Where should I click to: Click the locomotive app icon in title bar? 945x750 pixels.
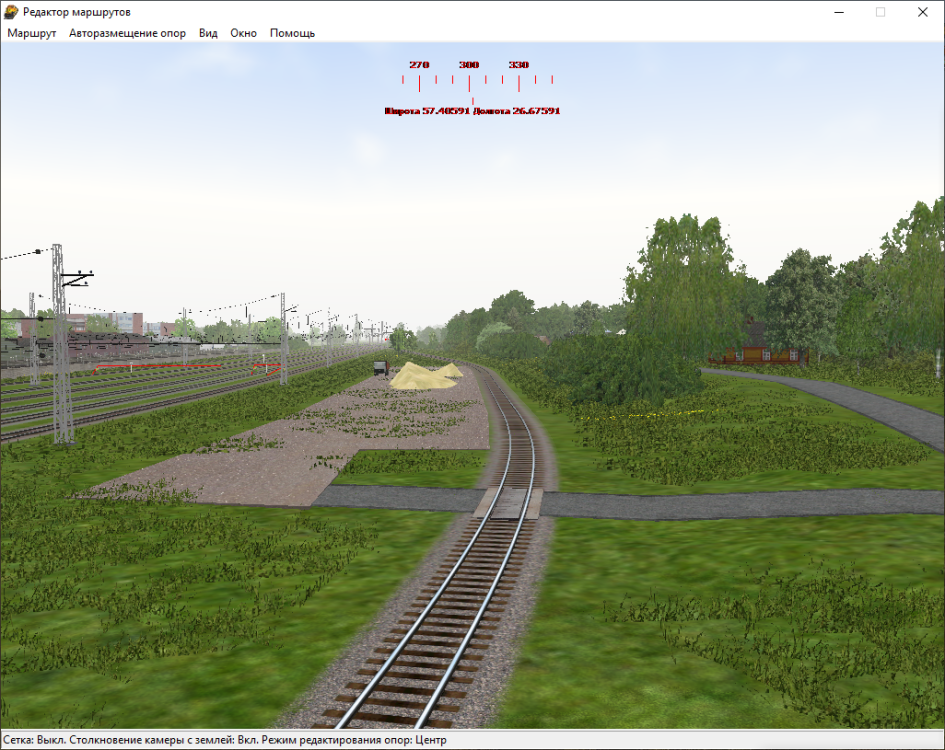[x=11, y=11]
